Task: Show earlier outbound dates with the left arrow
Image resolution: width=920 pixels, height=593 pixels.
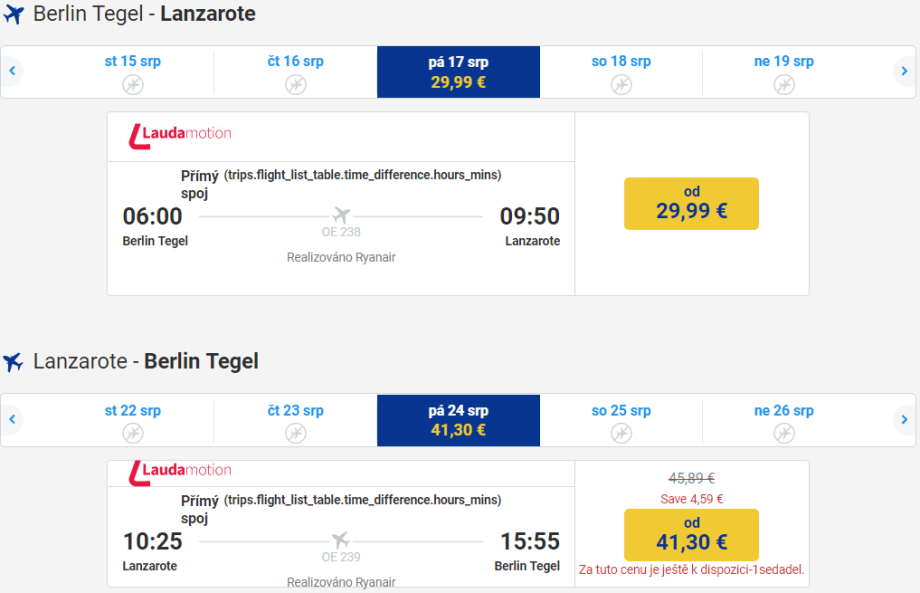Action: click(12, 71)
